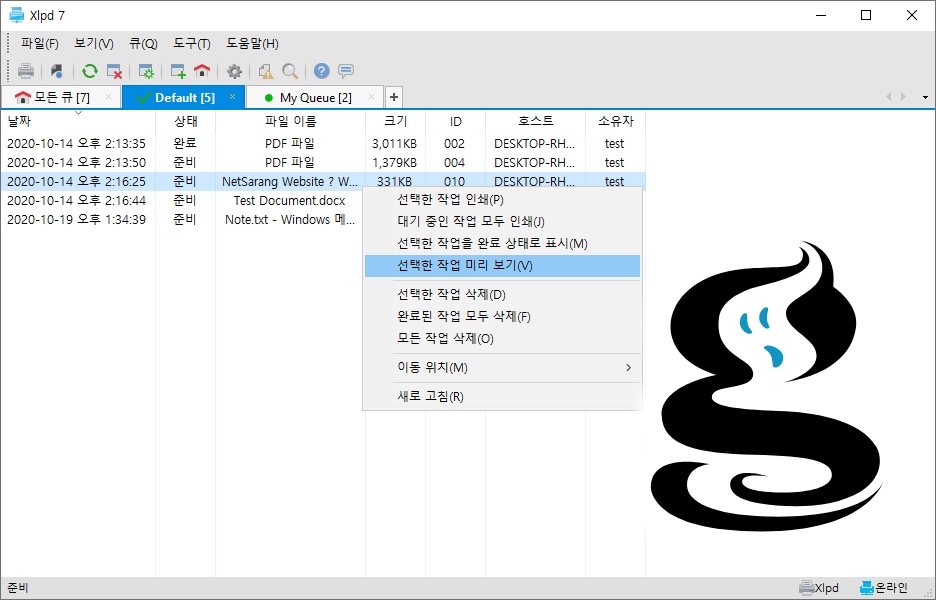Screen dimensions: 936x600
Task: Select the job dated 2020-10-14 오후 2:13:50
Action: (x=322, y=162)
